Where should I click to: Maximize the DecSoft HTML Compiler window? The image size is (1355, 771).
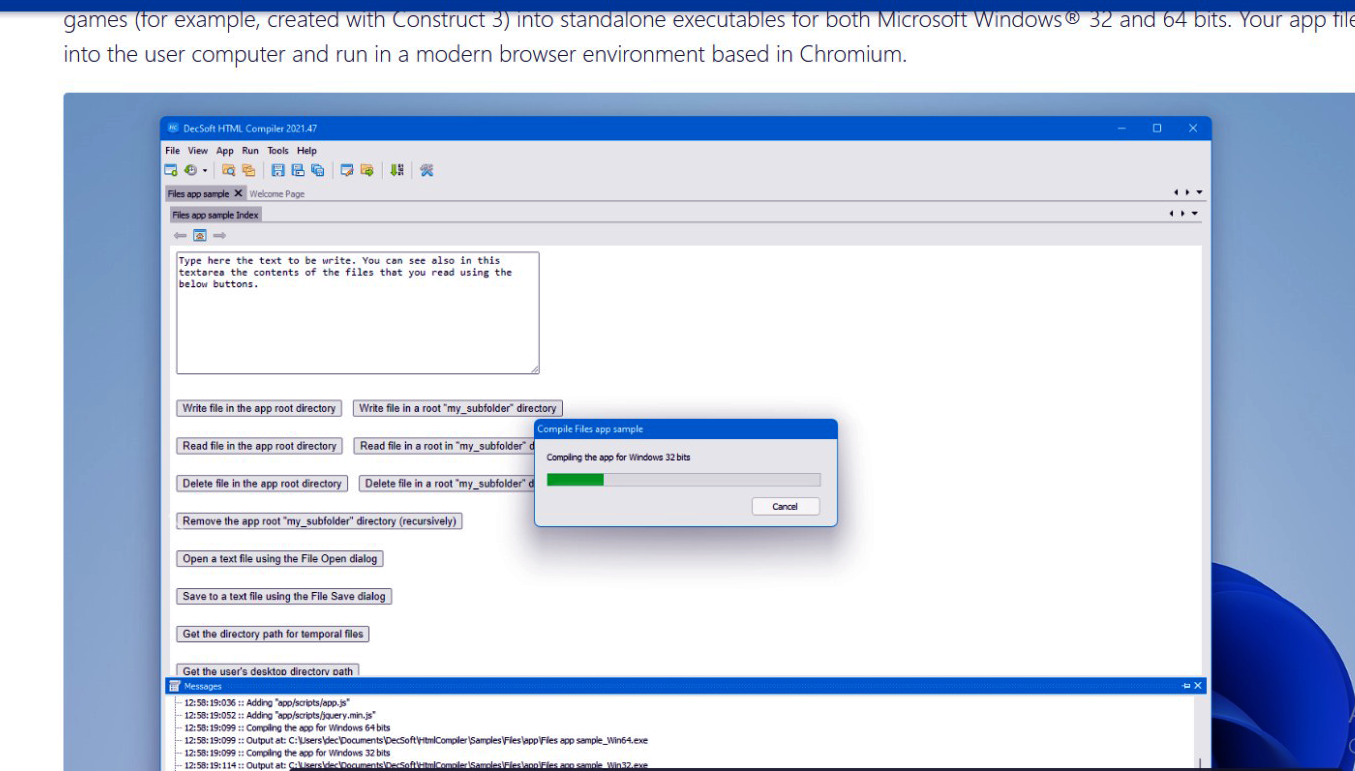point(1157,128)
